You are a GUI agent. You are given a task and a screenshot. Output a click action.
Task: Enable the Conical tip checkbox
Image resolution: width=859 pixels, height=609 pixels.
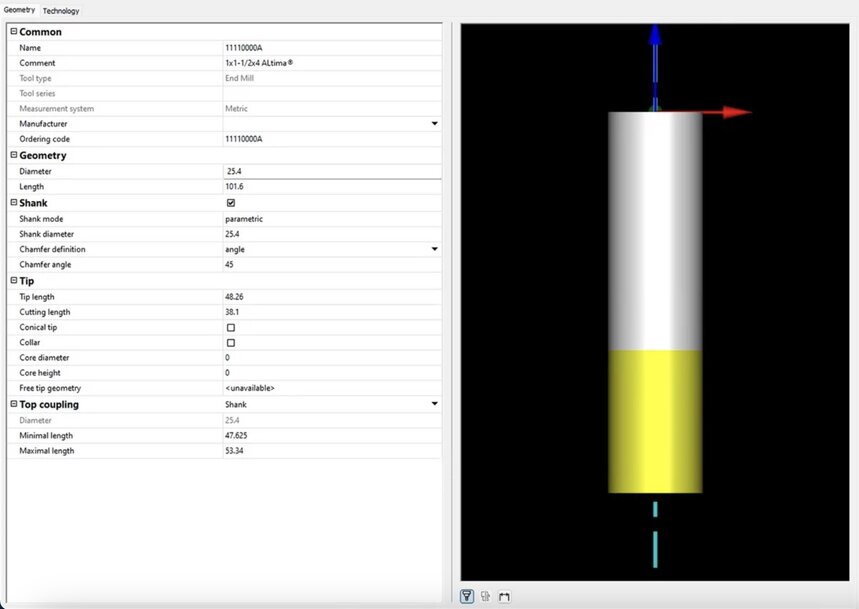click(x=229, y=327)
